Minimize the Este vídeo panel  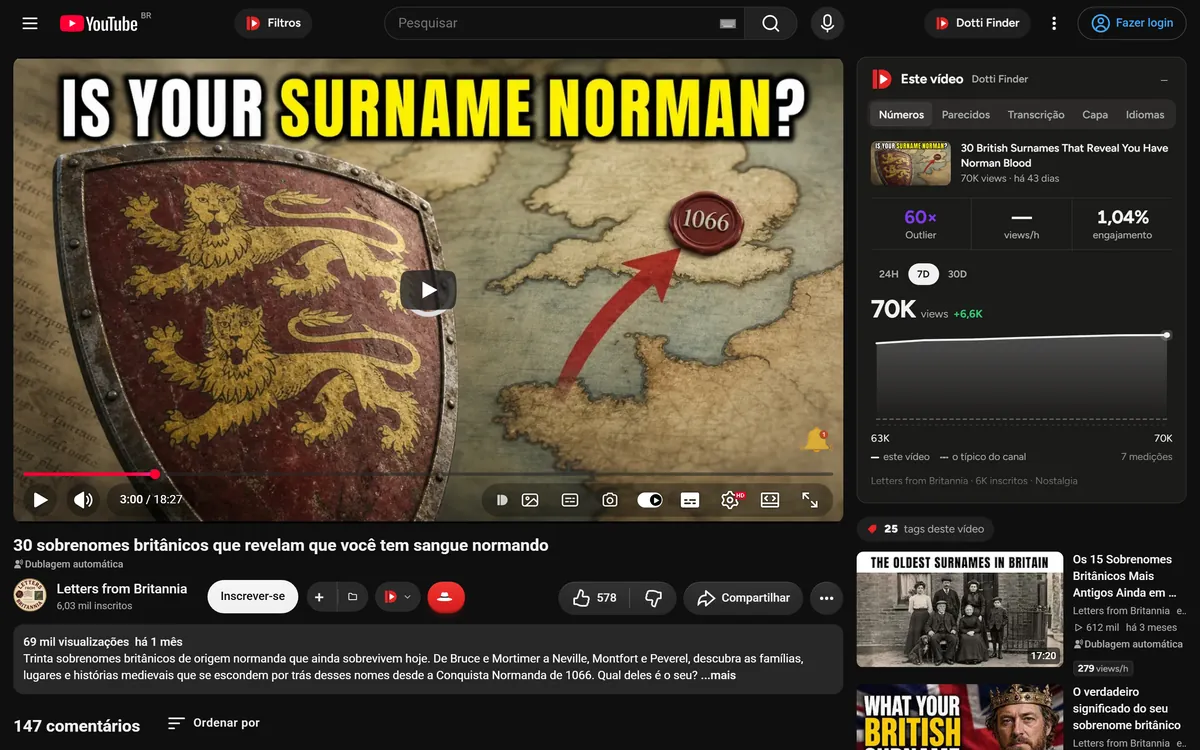coord(1164,79)
